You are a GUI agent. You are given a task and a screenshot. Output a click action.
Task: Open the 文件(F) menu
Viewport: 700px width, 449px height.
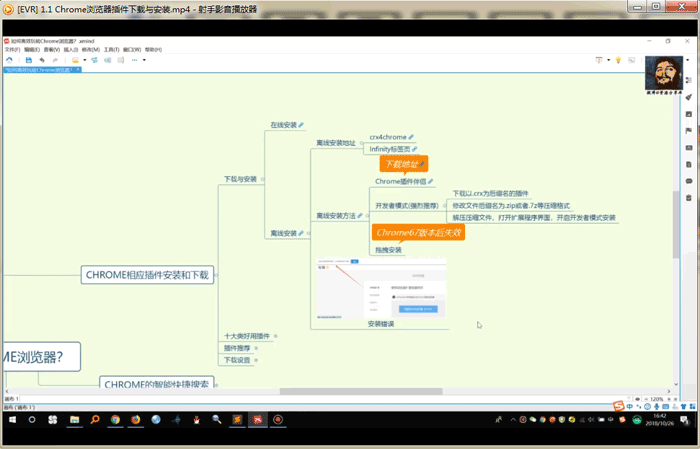coord(12,50)
